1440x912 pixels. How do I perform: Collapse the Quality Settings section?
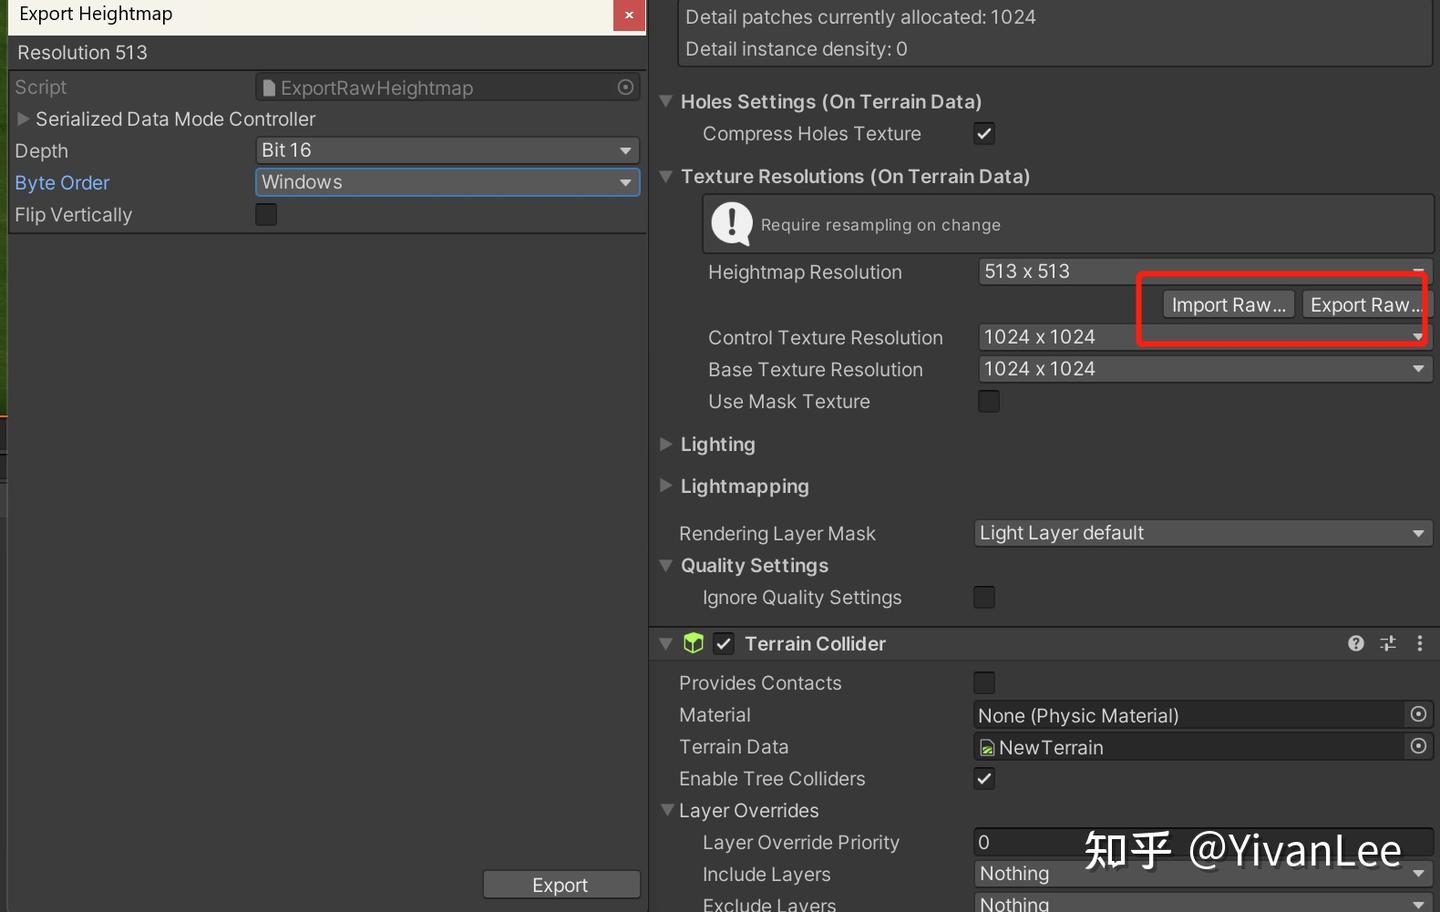pos(666,565)
